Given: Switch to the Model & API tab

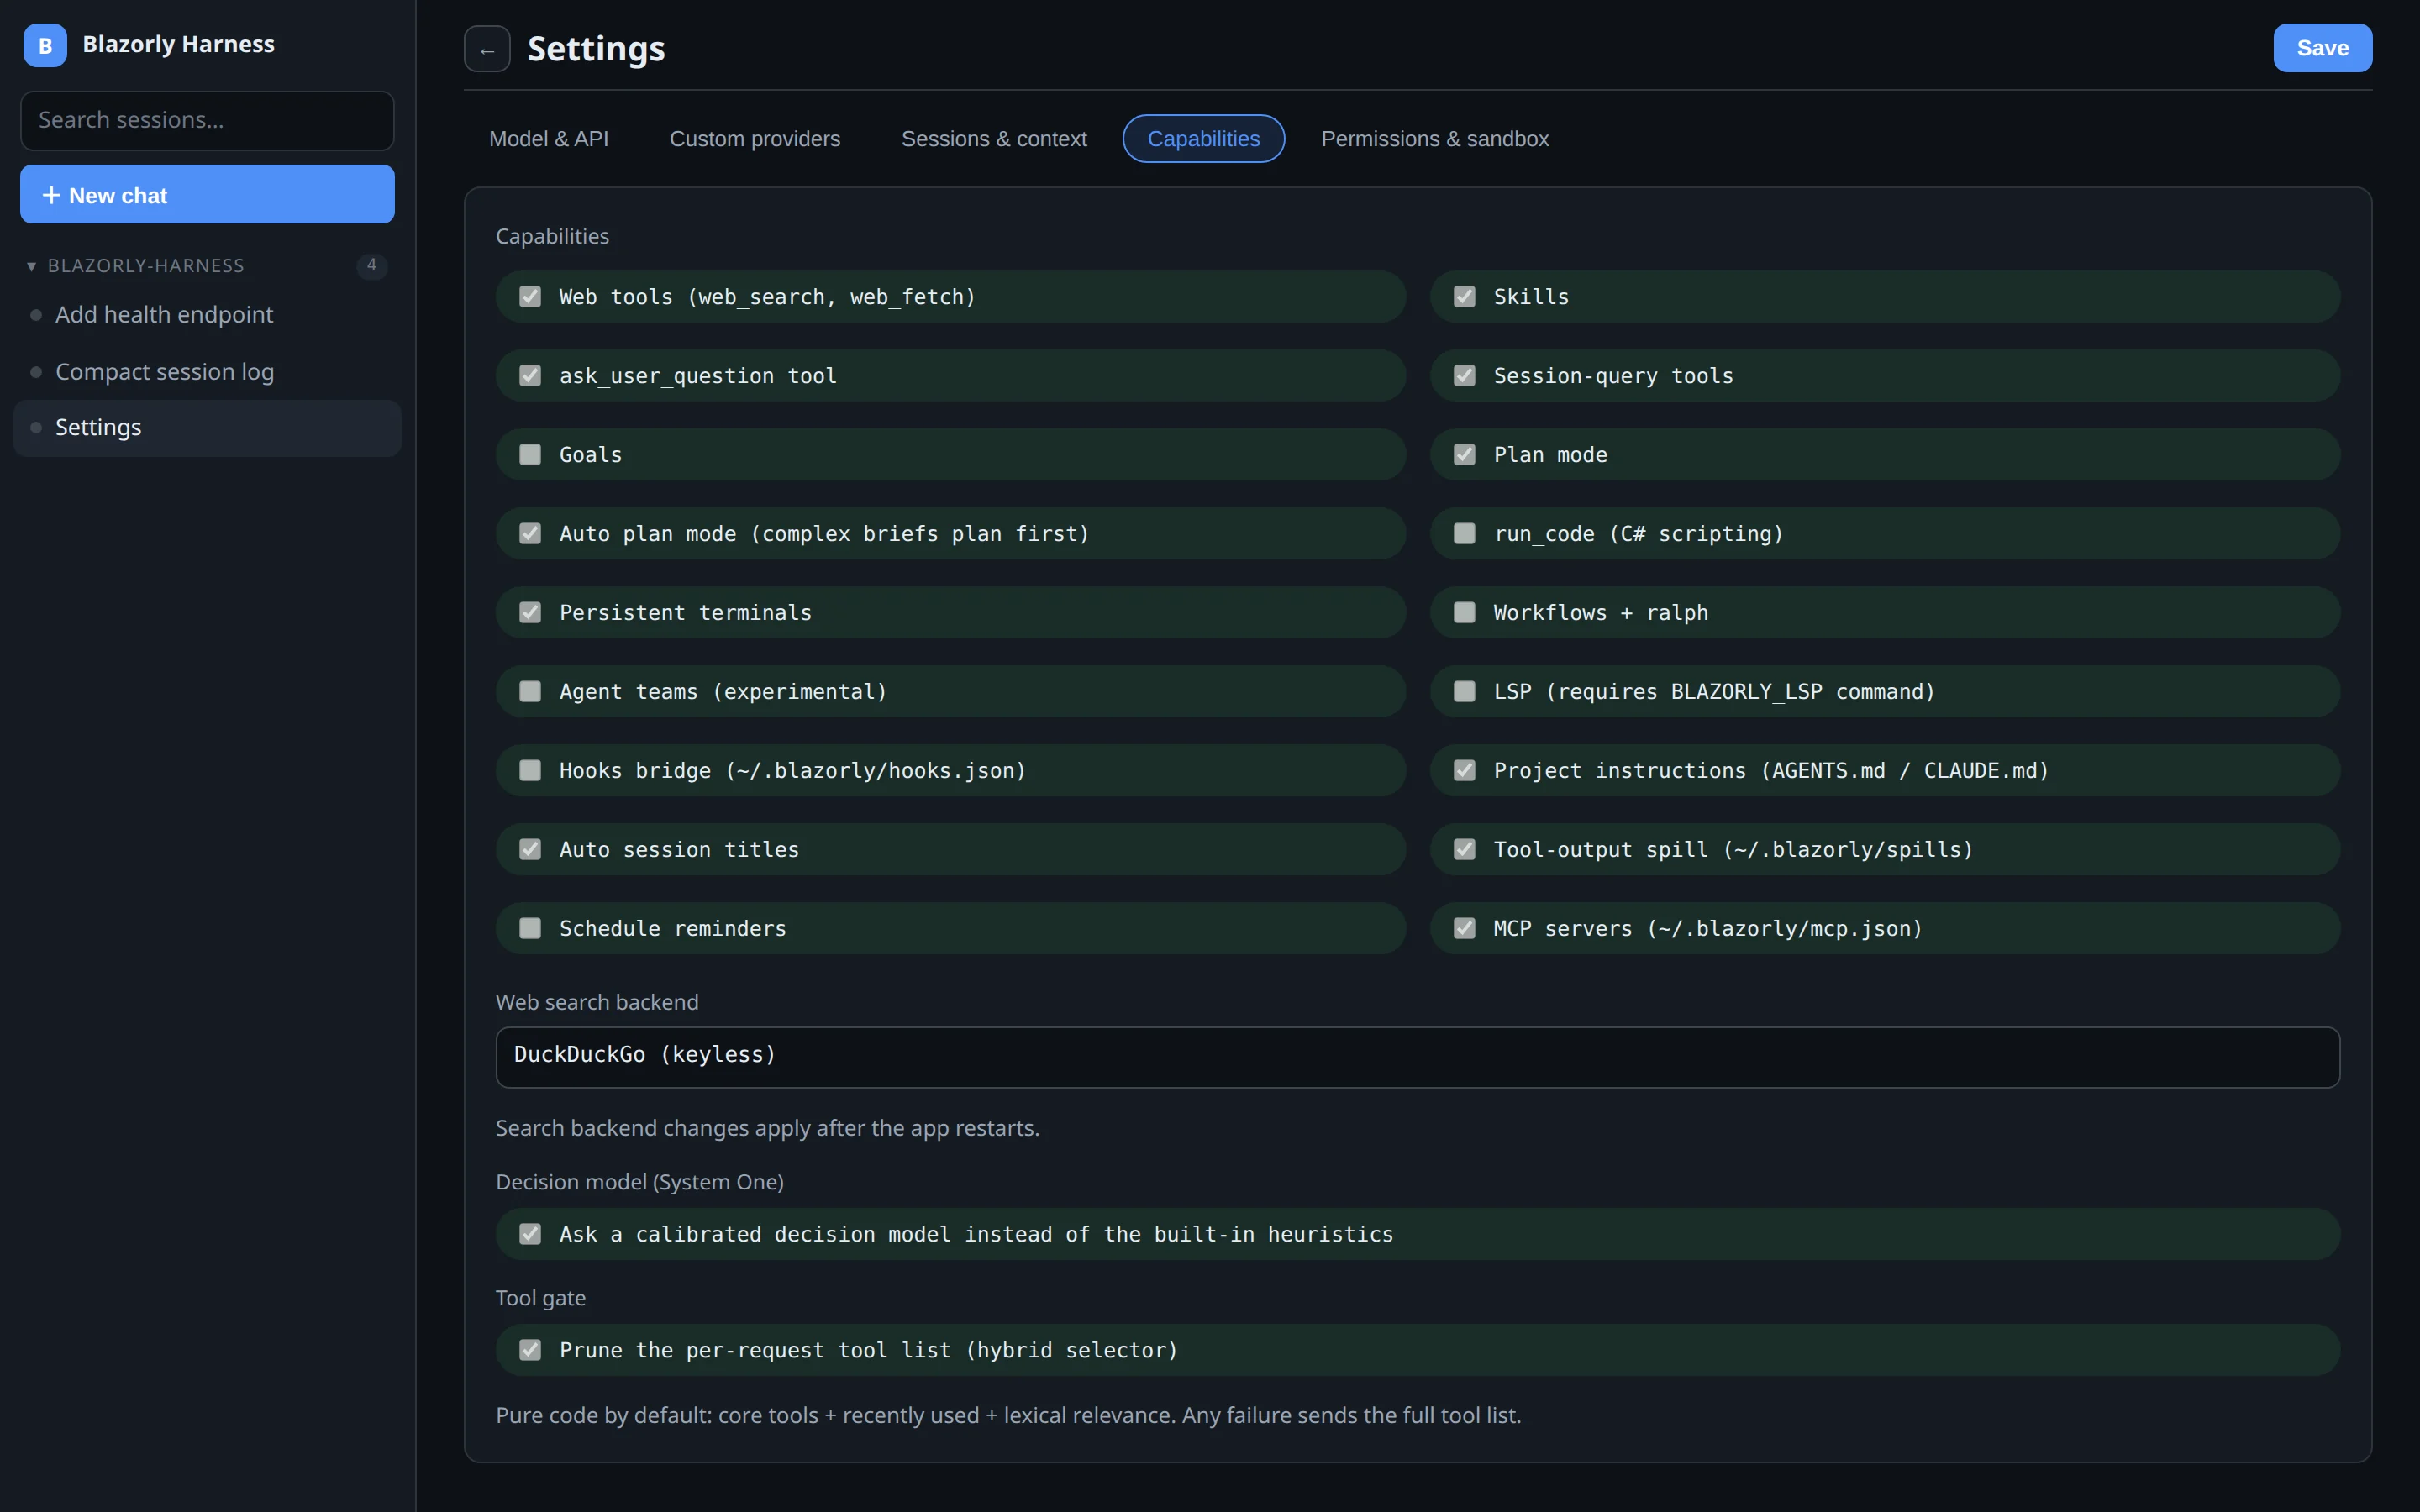Looking at the screenshot, I should pos(549,139).
